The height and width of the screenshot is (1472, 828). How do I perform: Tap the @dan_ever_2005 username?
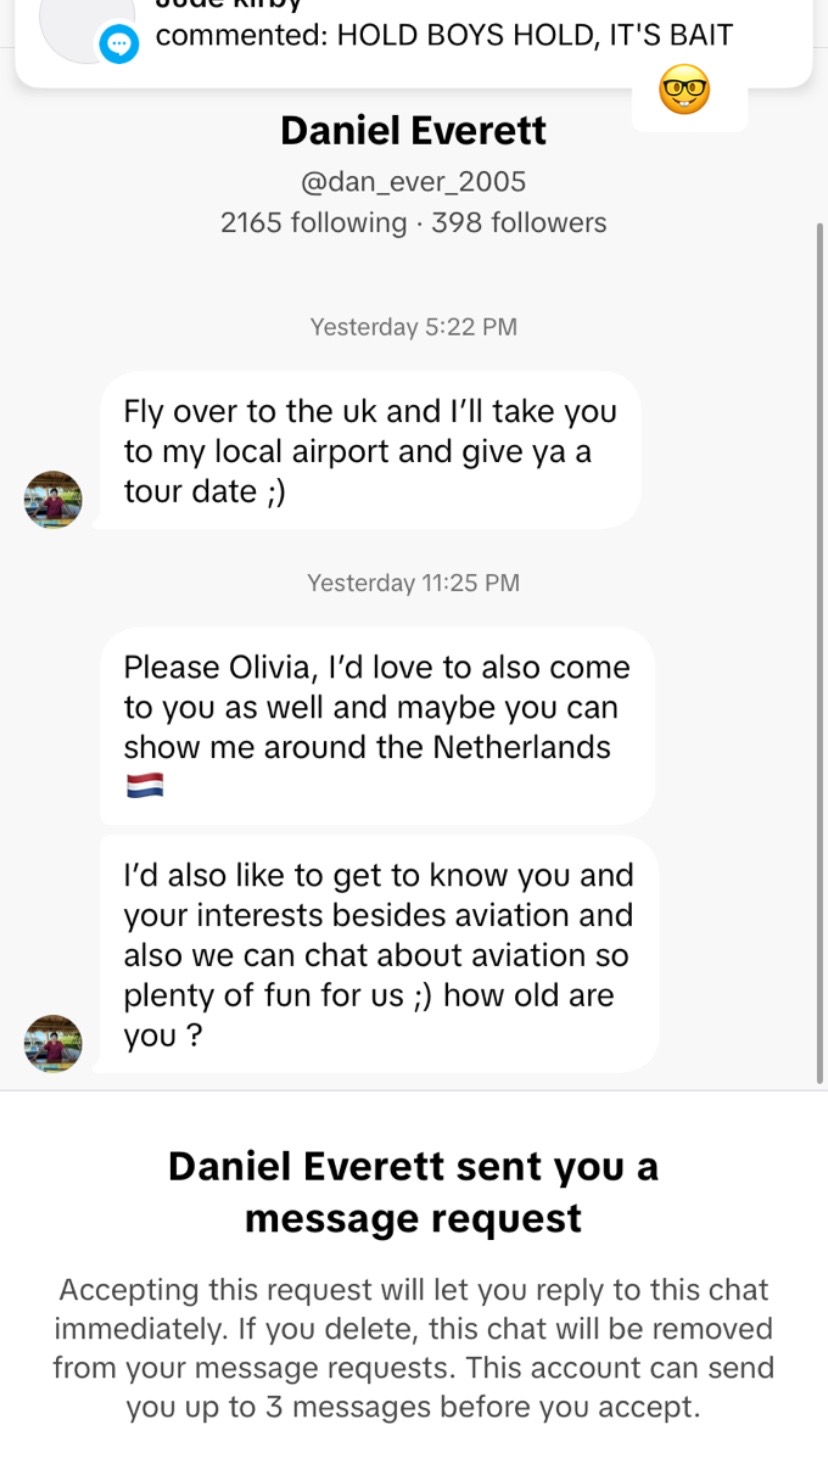tap(413, 181)
